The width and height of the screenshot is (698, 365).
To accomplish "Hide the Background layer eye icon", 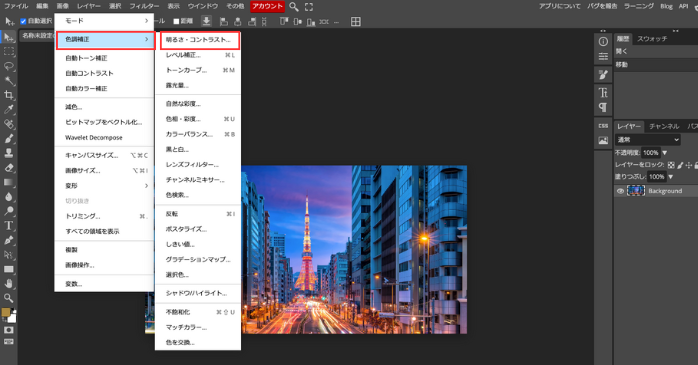I will pos(620,191).
